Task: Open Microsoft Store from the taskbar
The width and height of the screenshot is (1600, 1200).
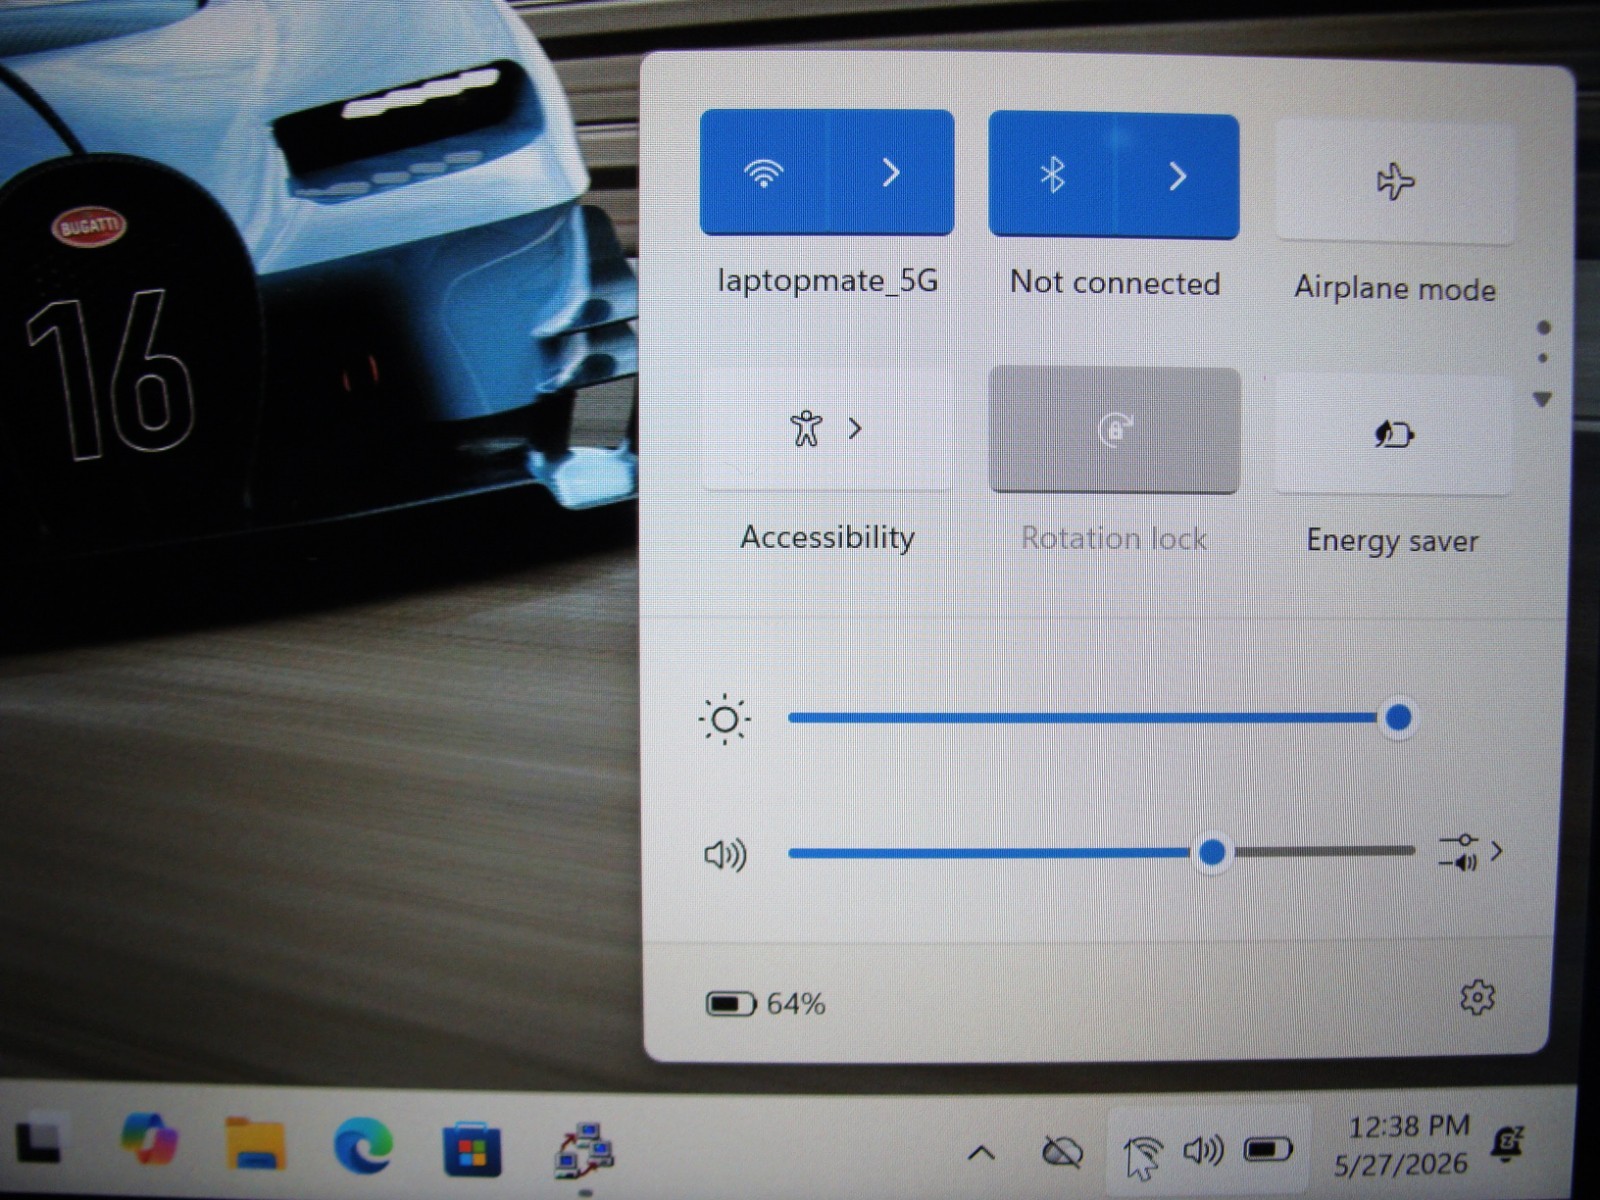Action: 471,1149
